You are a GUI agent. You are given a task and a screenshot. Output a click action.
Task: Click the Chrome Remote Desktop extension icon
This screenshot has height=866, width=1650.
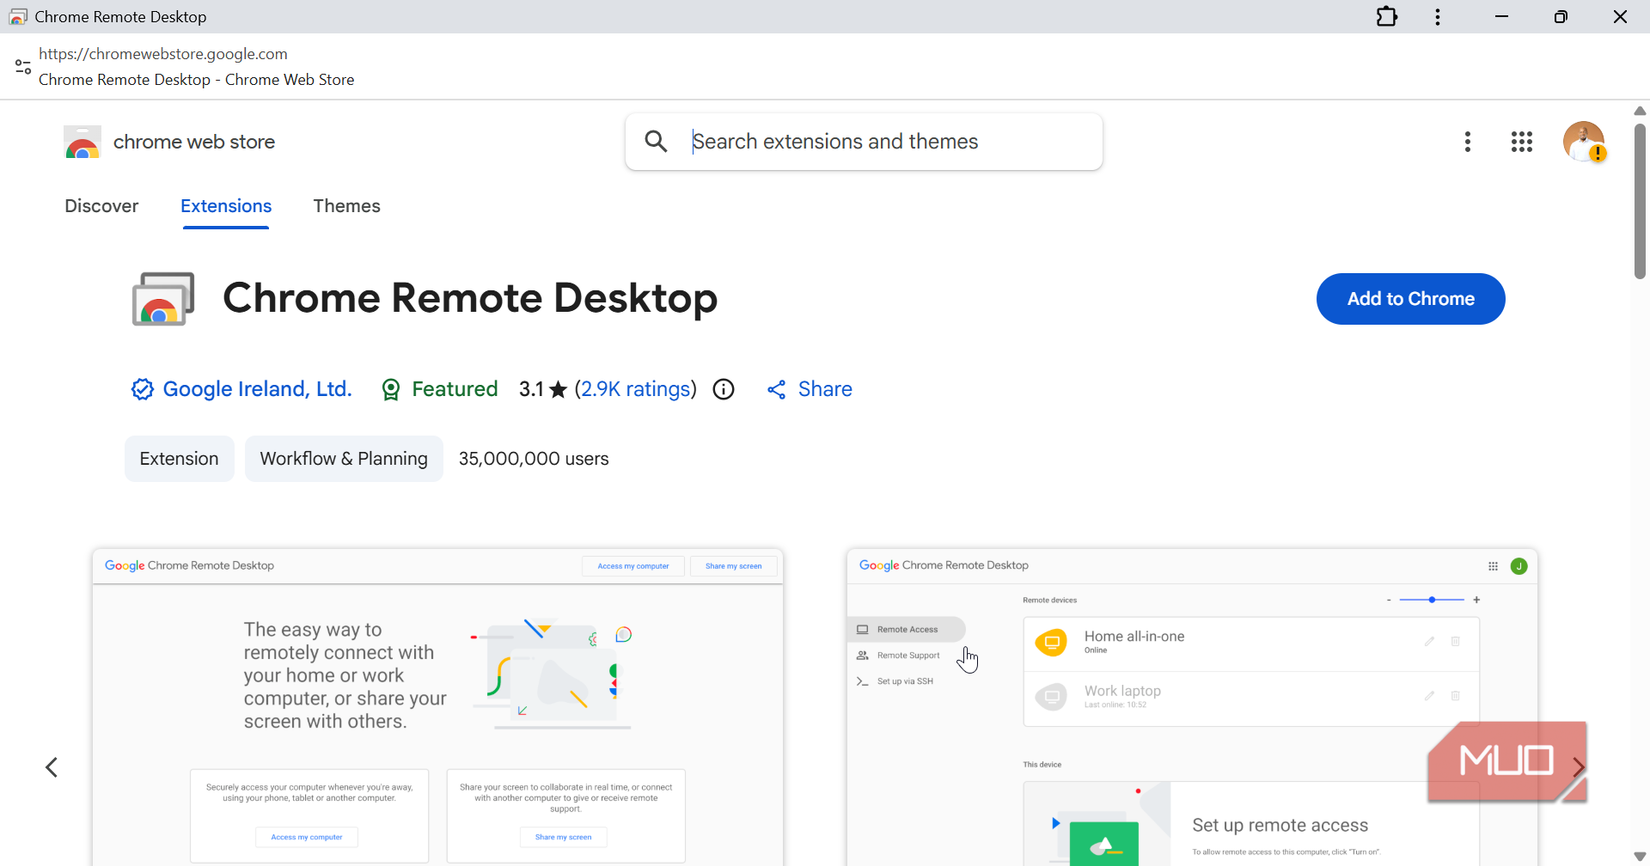tap(163, 299)
